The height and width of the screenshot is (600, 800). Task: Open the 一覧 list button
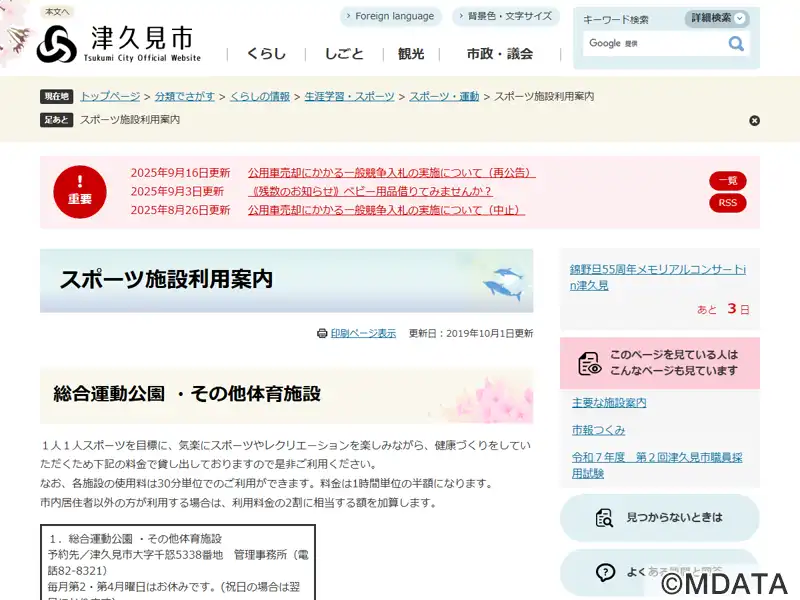[x=727, y=181]
